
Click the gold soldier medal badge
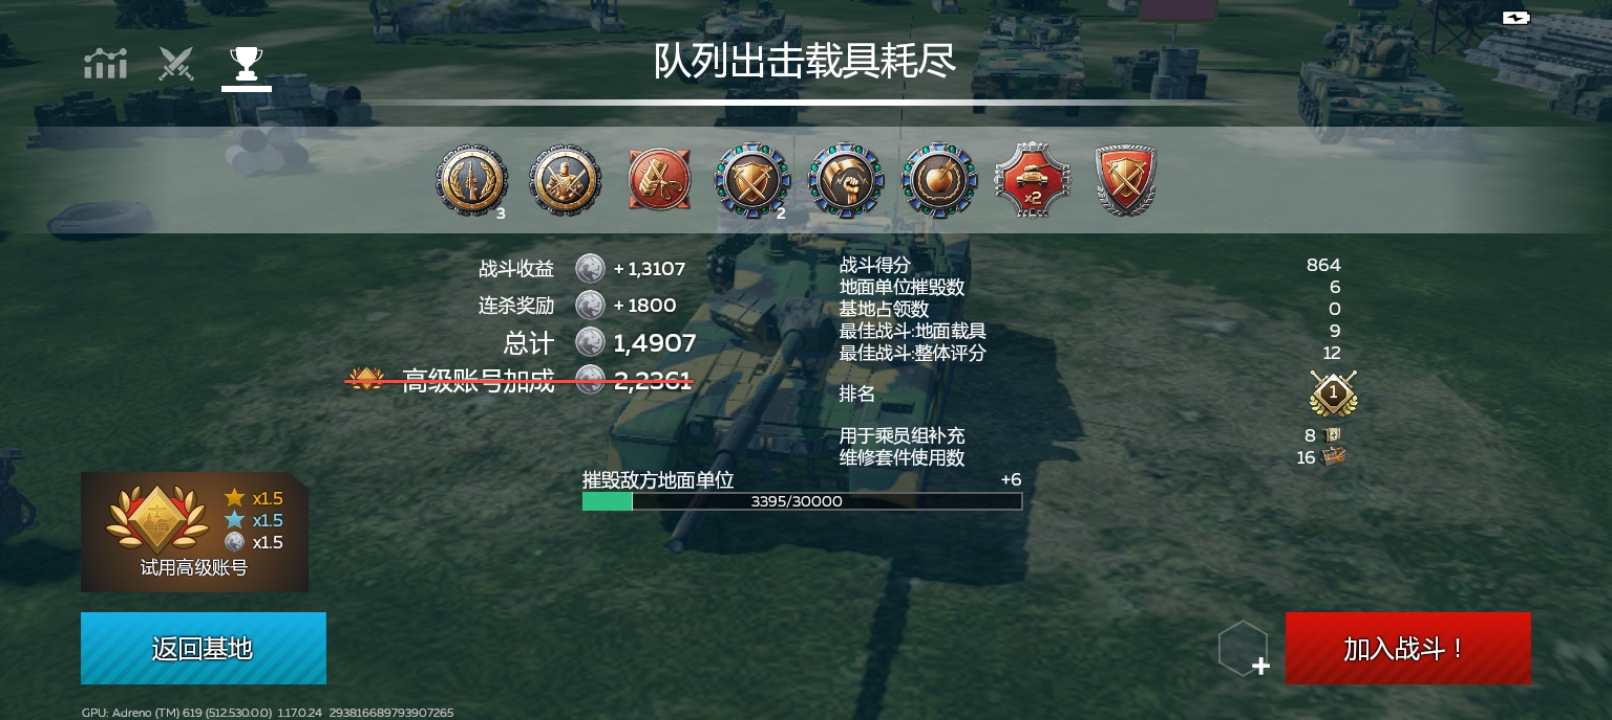(565, 181)
